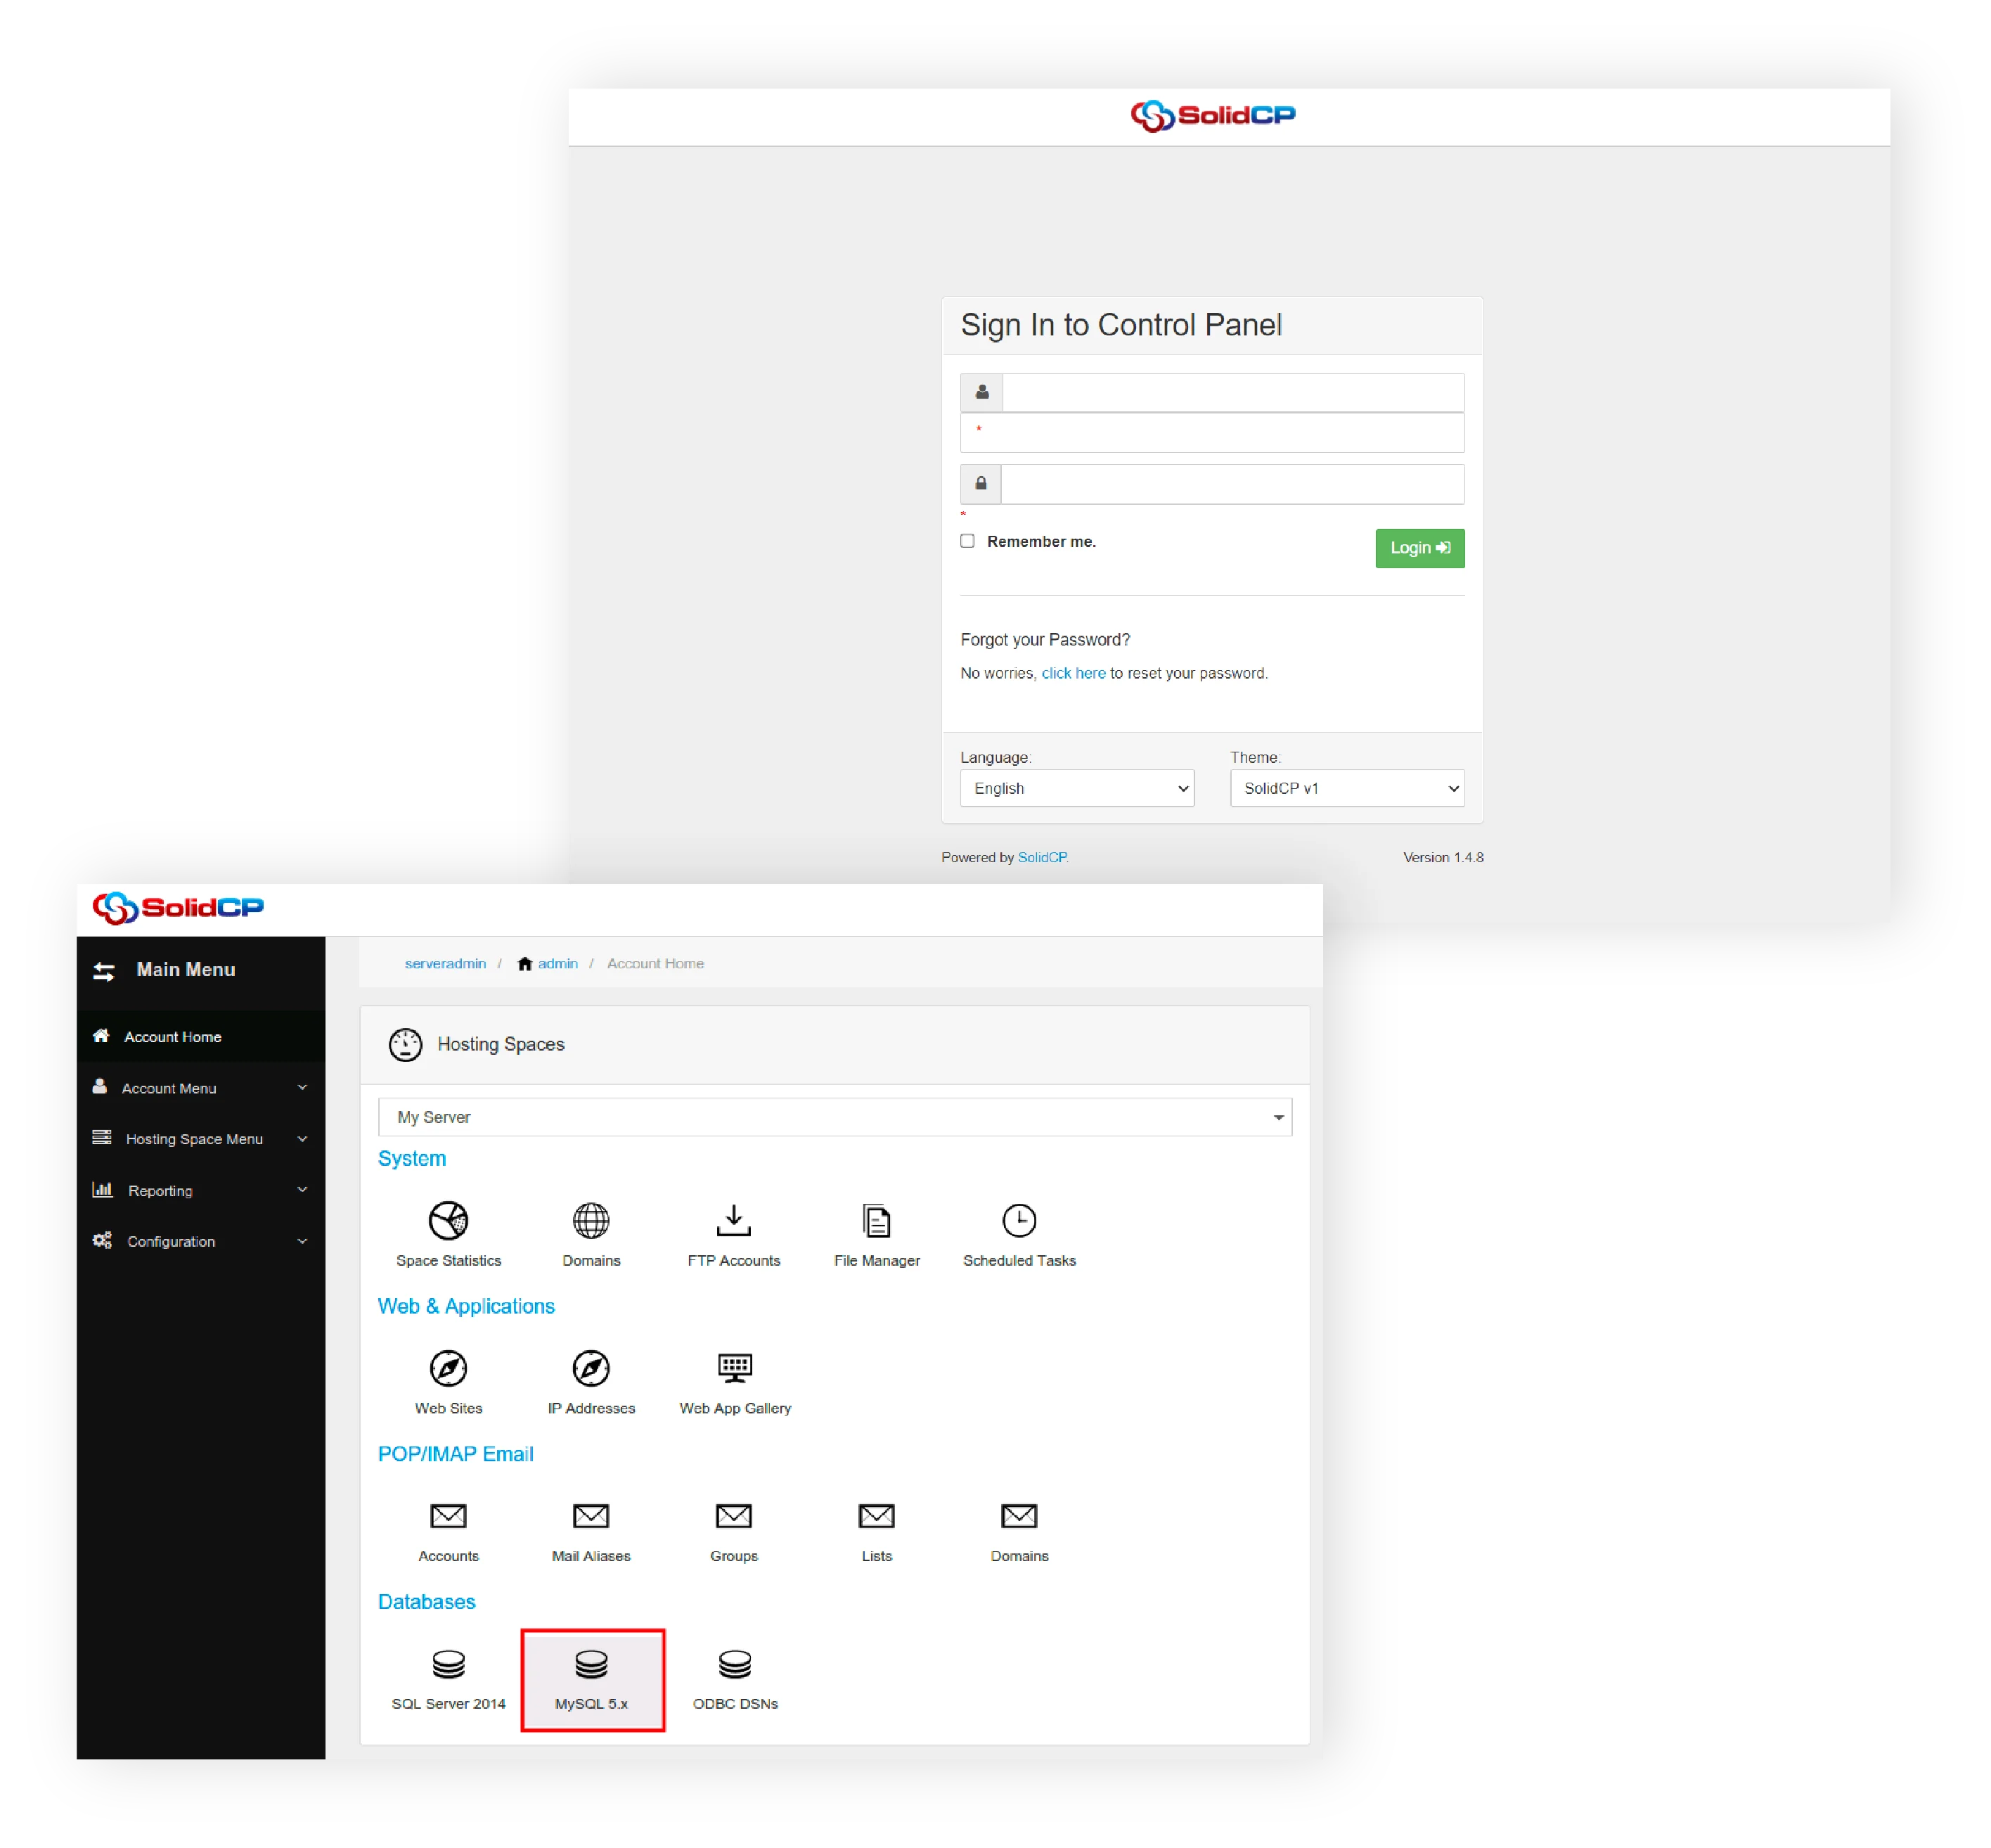Viewport: 1991px width, 1848px height.
Task: Toggle the Main Menu collapse icon
Action: (104, 970)
